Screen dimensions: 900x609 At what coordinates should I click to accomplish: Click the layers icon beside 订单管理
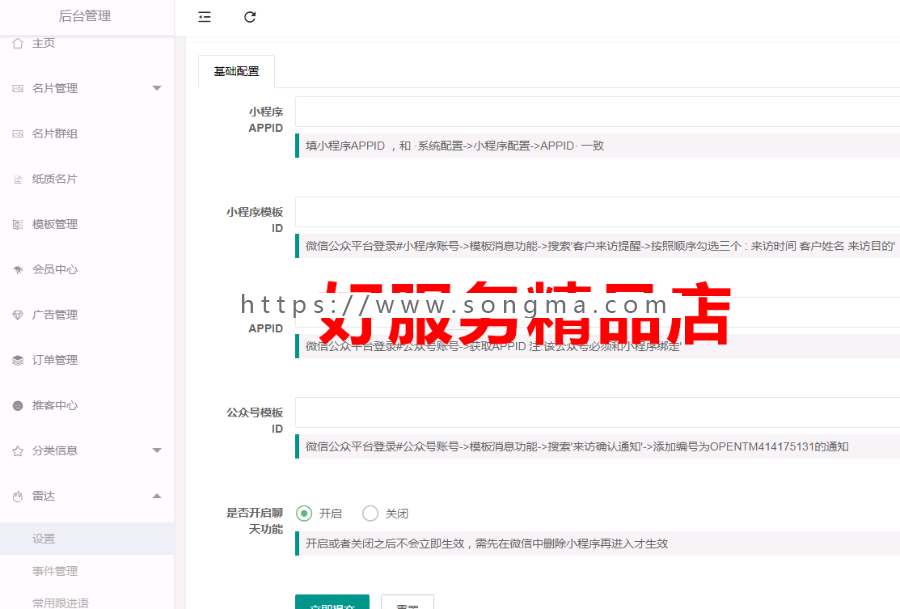(x=18, y=360)
